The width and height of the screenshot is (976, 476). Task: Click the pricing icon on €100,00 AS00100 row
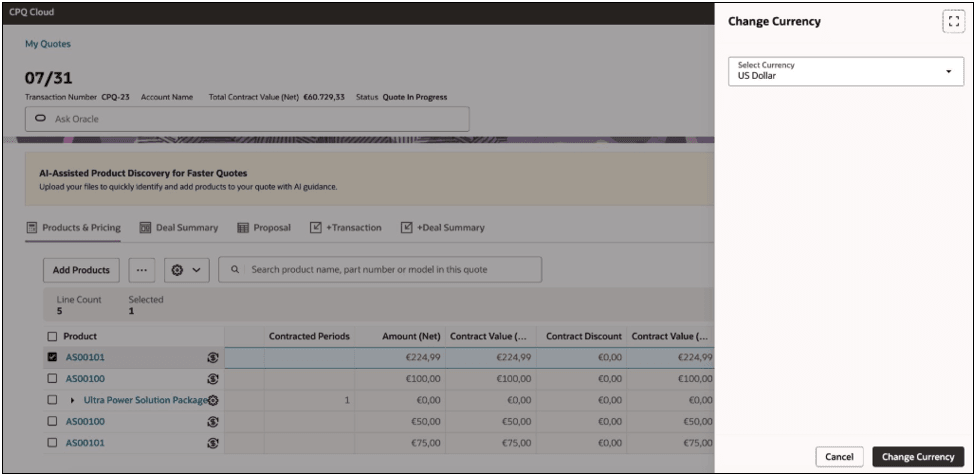(213, 378)
